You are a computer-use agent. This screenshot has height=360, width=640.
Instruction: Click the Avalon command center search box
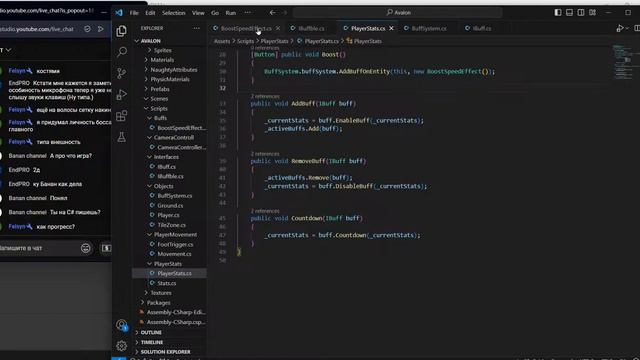click(398, 13)
